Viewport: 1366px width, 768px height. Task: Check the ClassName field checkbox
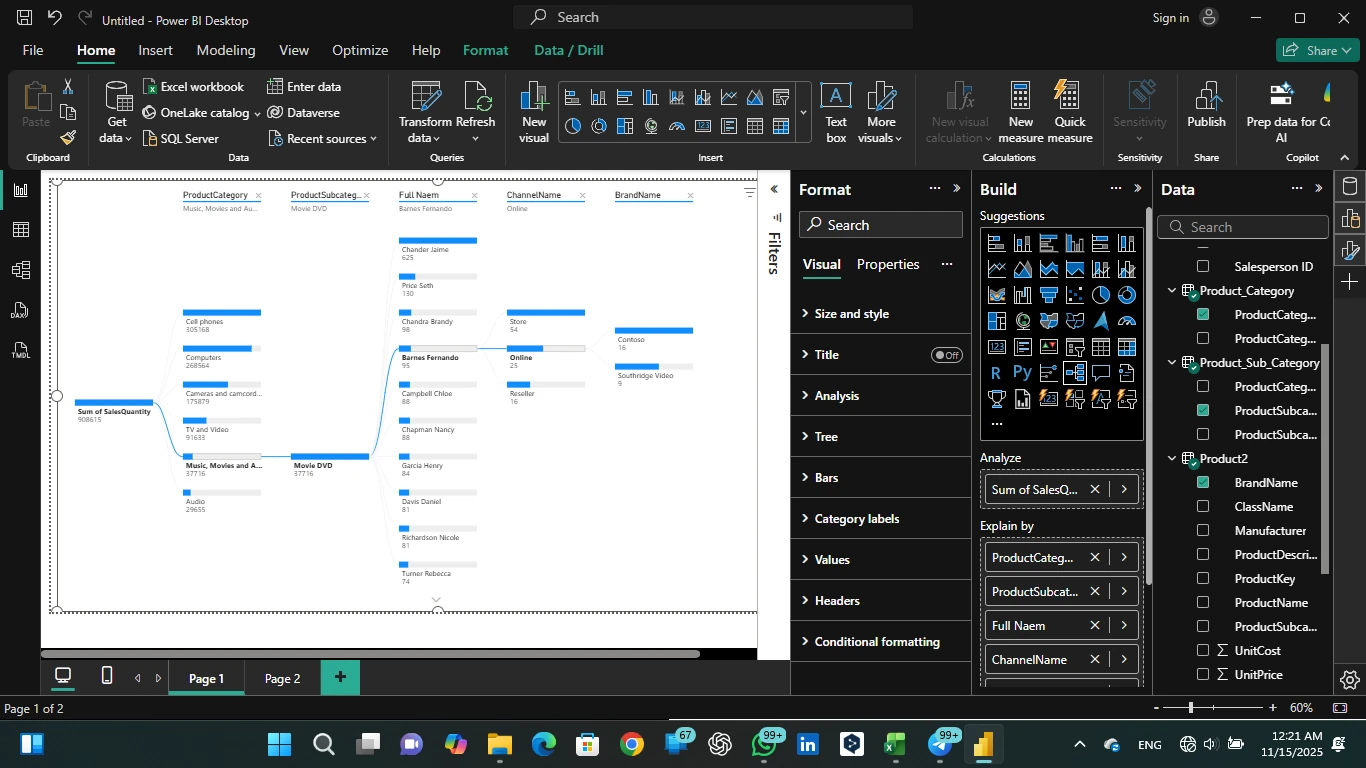coord(1203,506)
